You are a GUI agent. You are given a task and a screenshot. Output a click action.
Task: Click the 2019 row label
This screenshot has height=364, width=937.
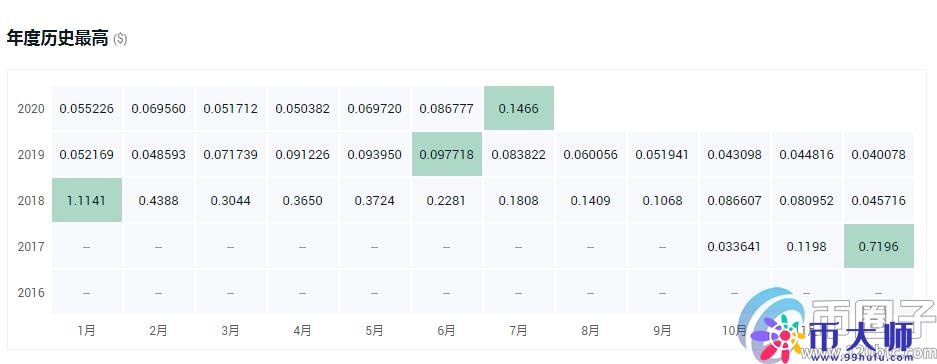tap(31, 155)
